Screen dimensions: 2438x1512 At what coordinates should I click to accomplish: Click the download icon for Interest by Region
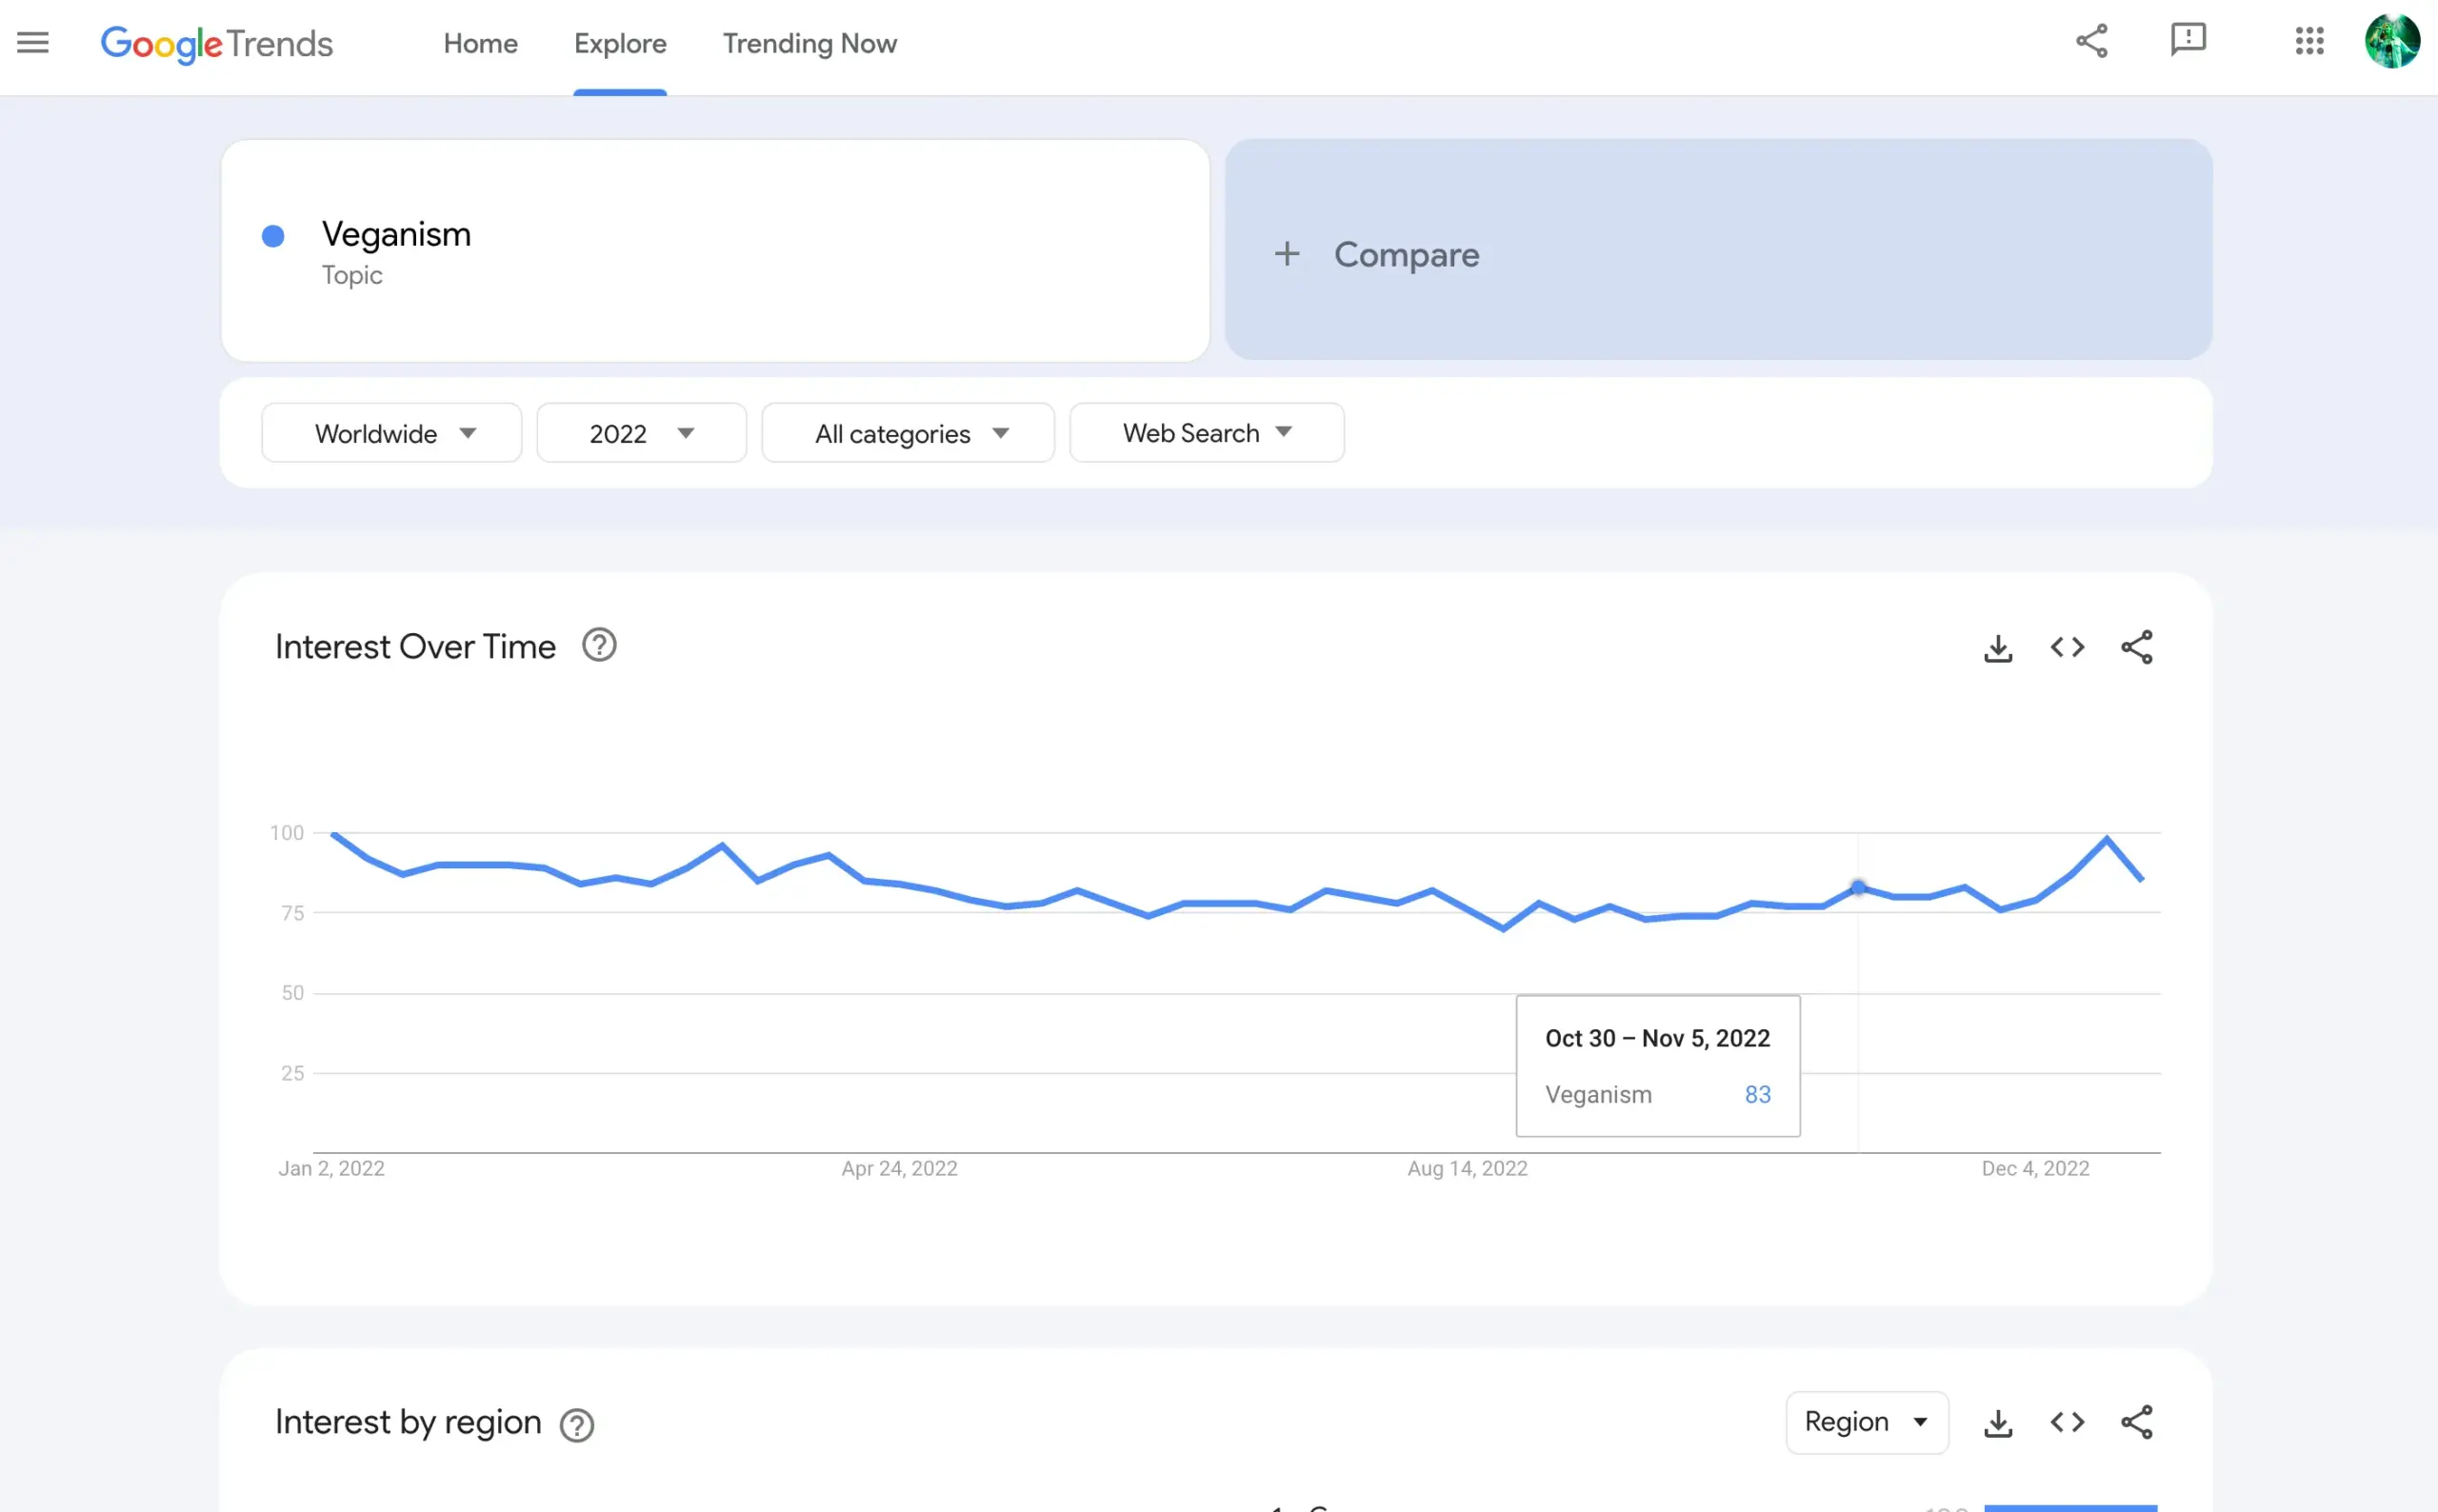coord(1999,1423)
